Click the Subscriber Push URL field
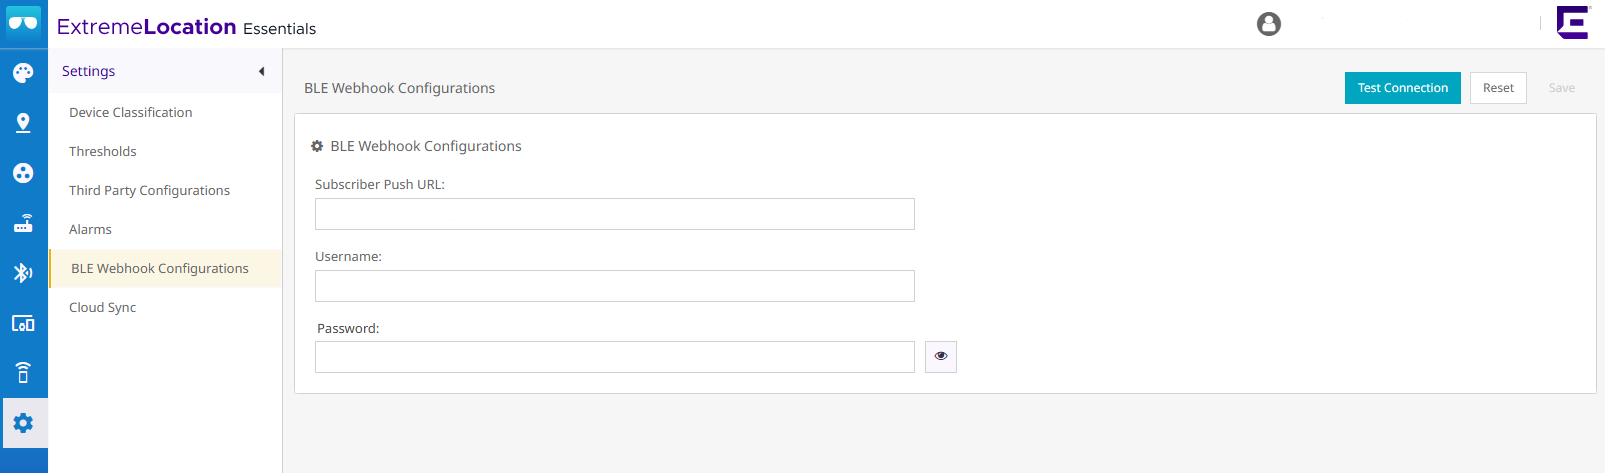Viewport: 1605px width, 473px height. click(615, 214)
